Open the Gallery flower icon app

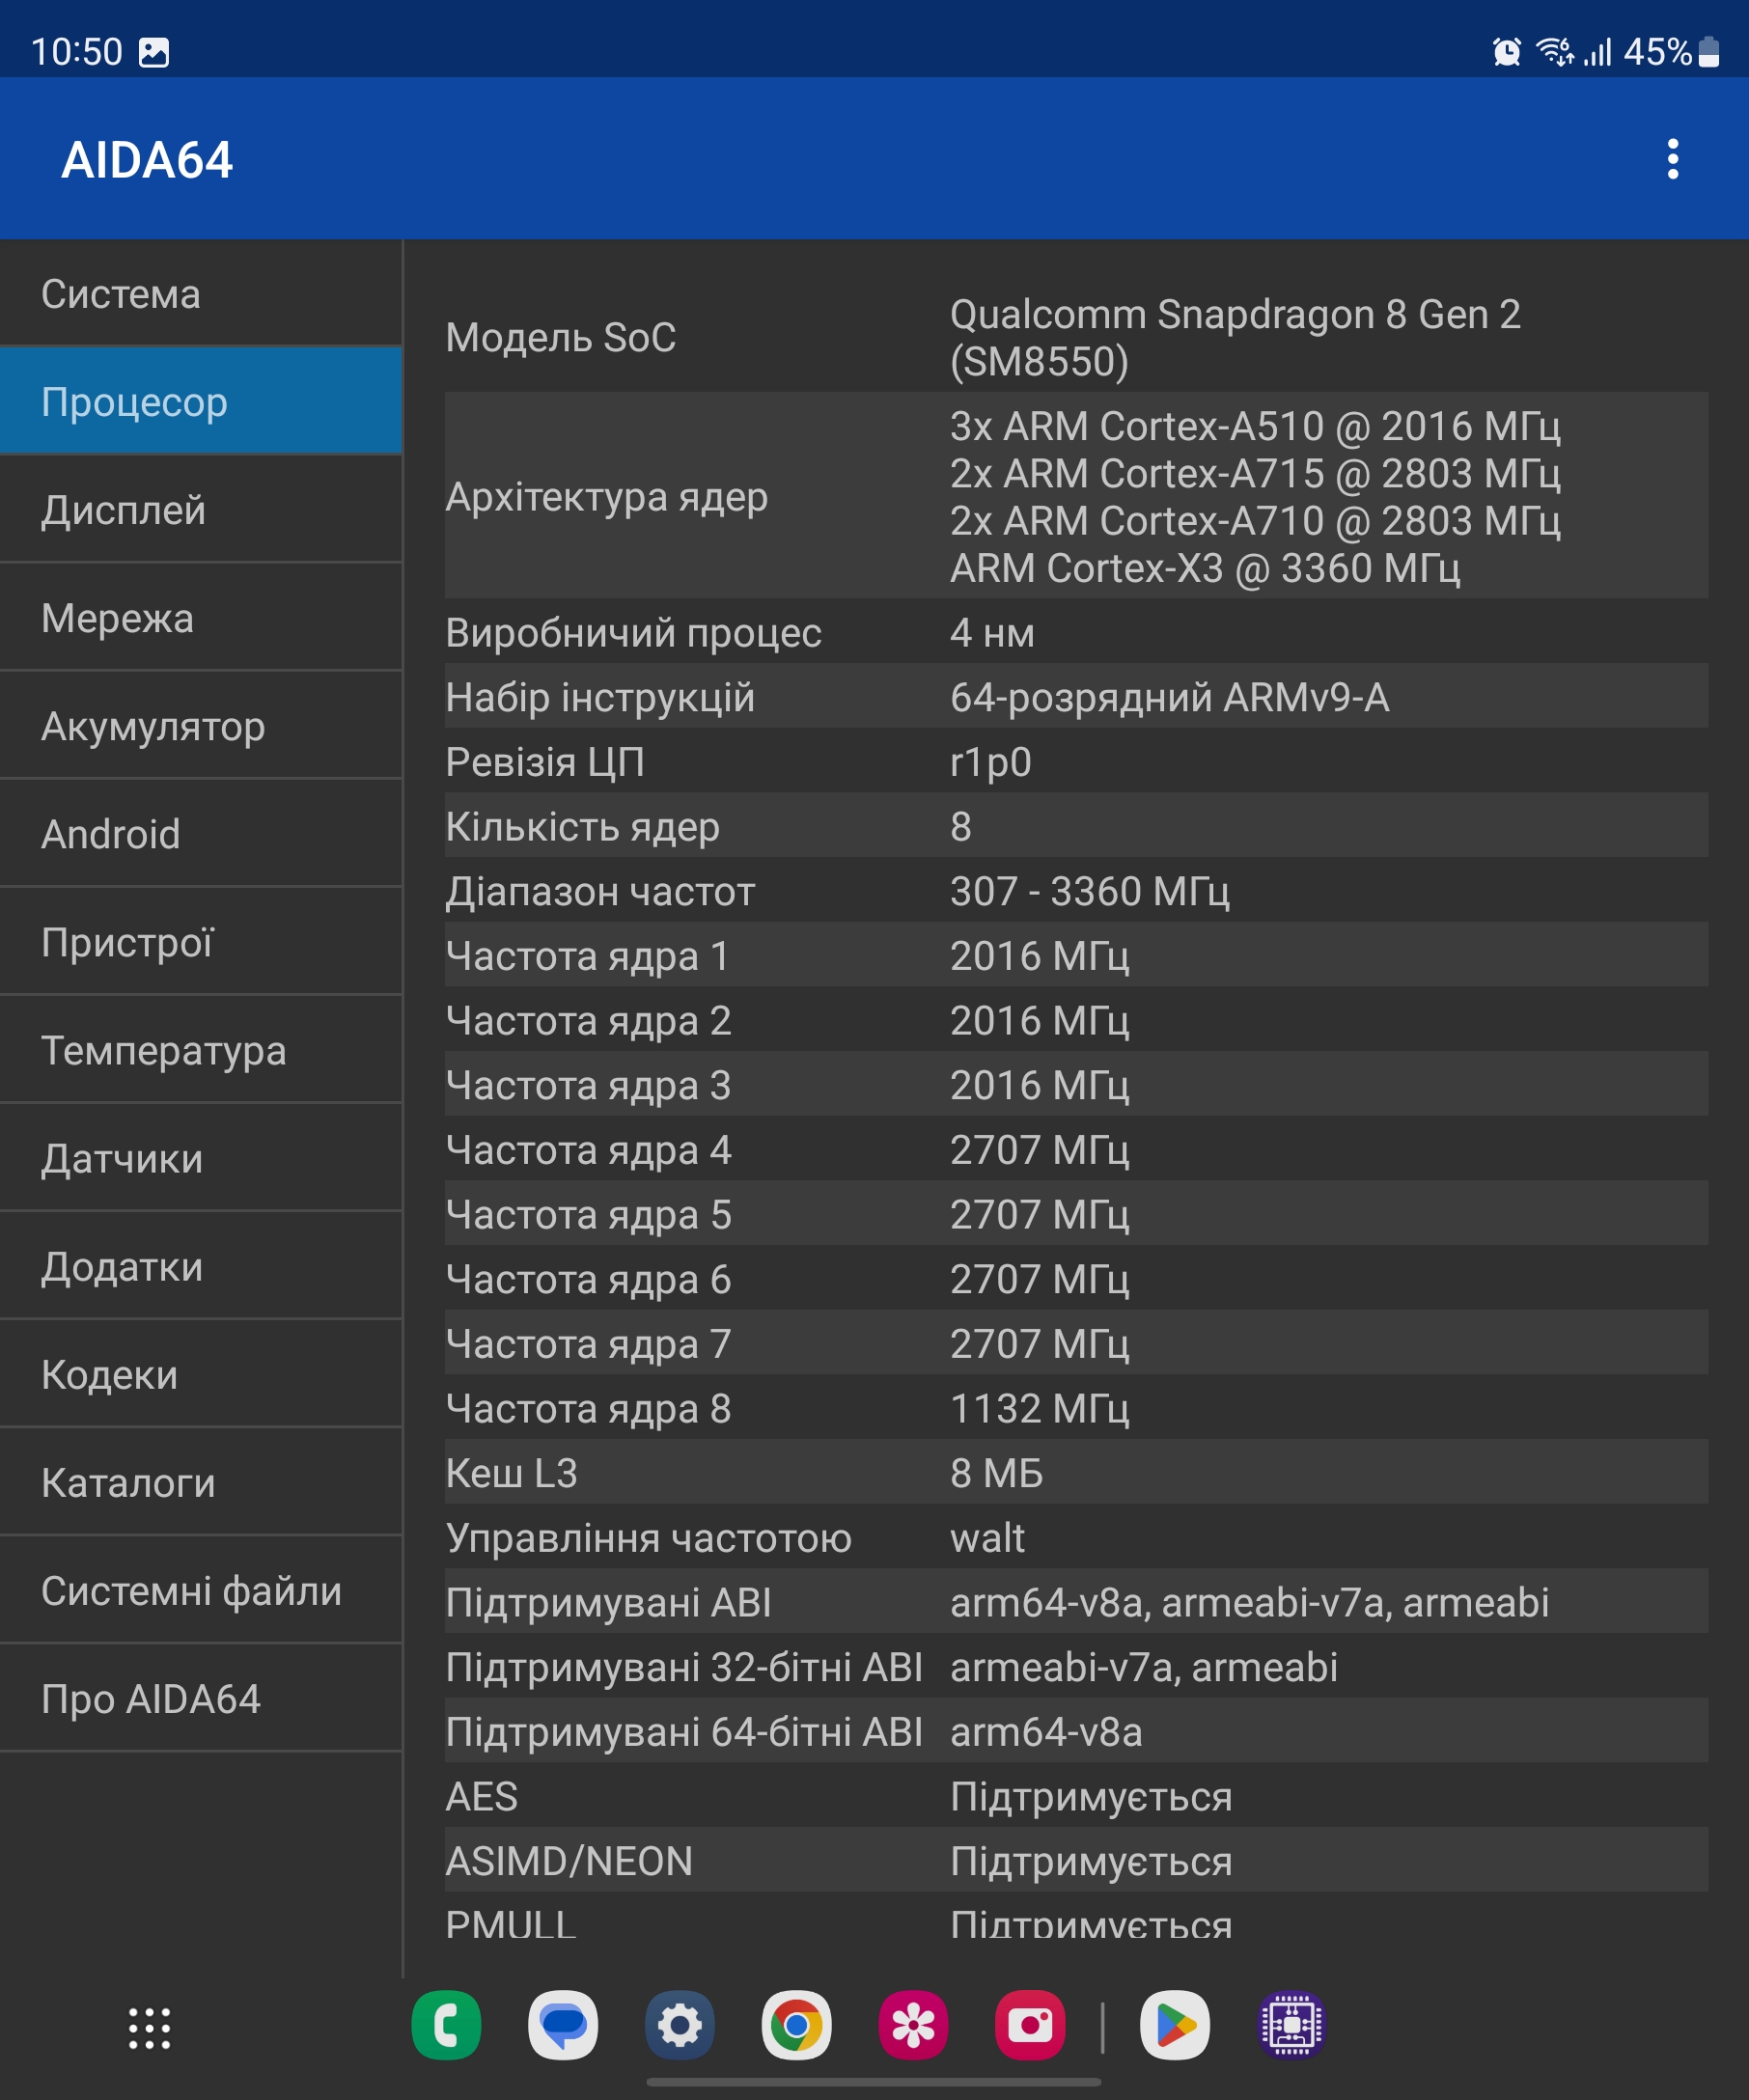[913, 2026]
